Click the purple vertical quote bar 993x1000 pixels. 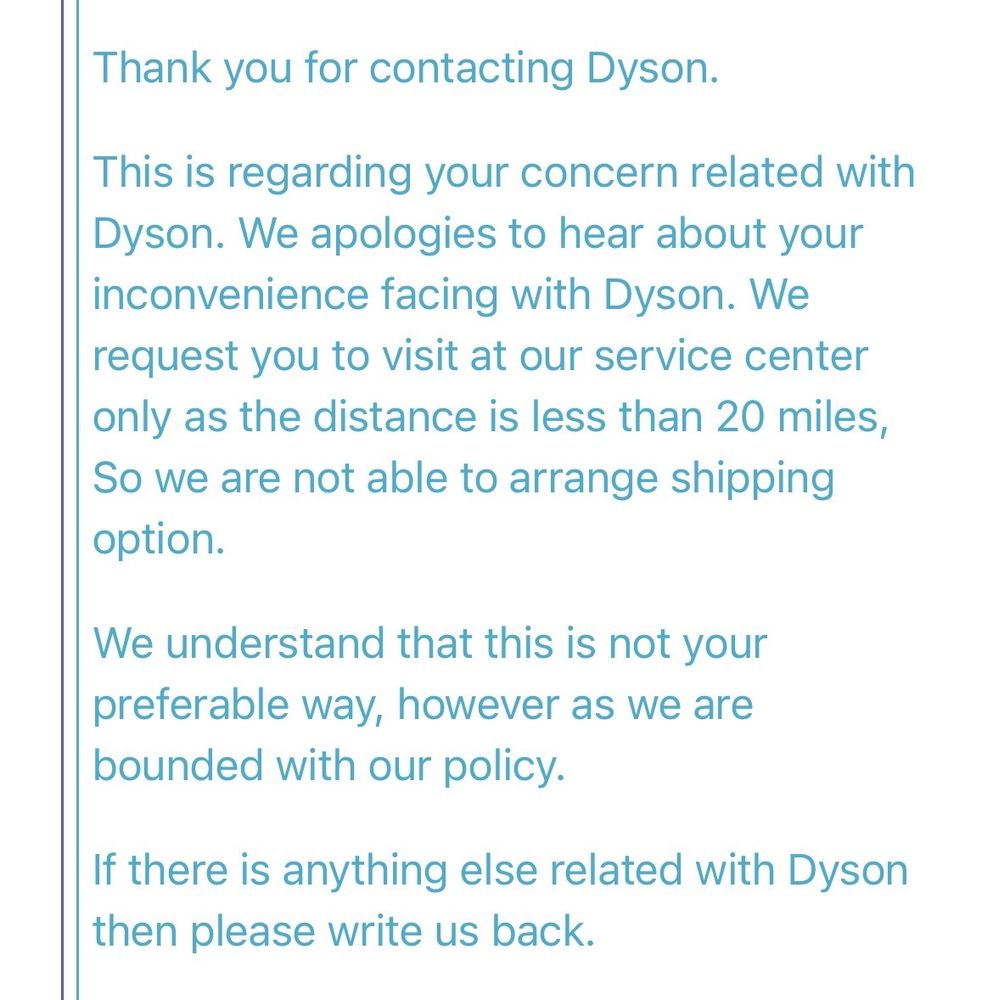[63, 500]
